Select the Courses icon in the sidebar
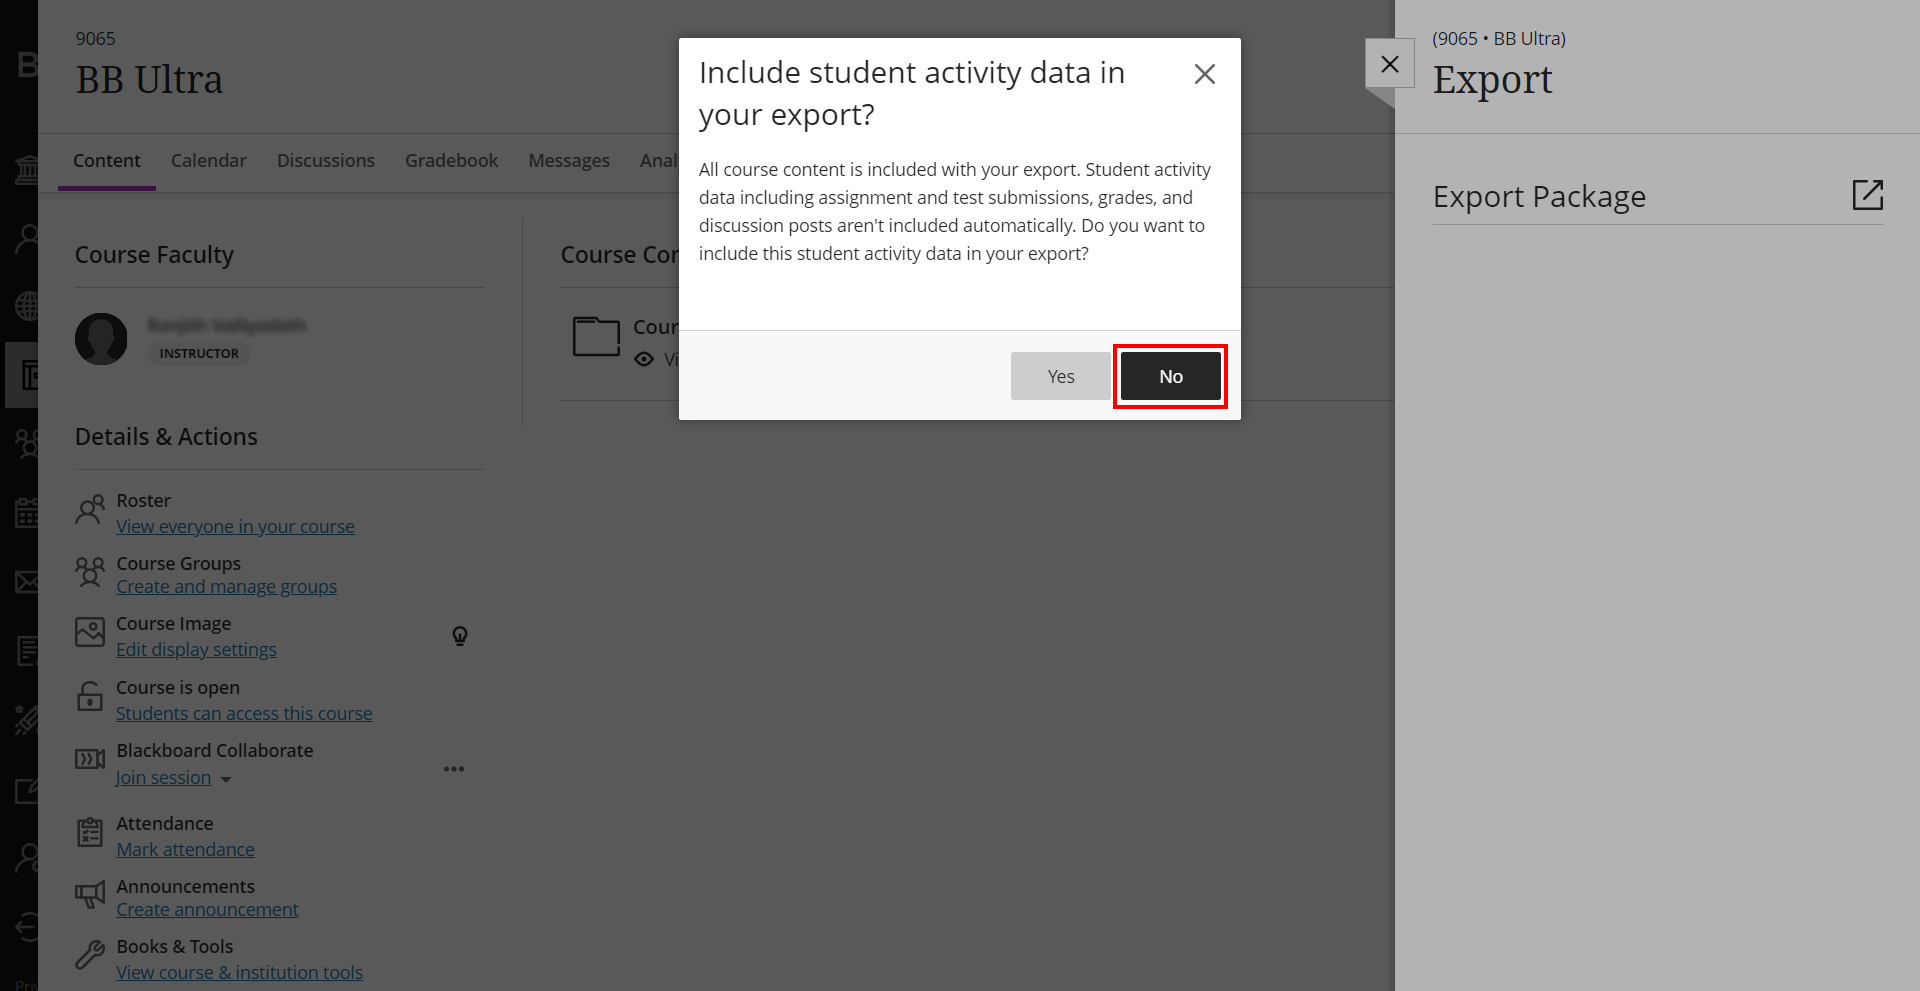Image resolution: width=1920 pixels, height=991 pixels. coord(25,375)
